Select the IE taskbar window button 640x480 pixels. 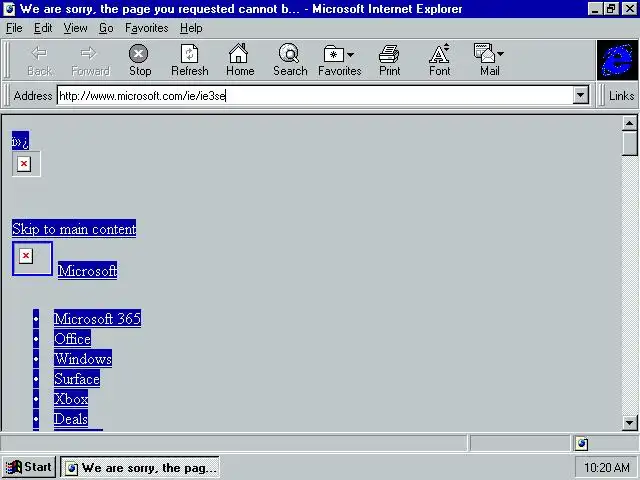tap(140, 467)
